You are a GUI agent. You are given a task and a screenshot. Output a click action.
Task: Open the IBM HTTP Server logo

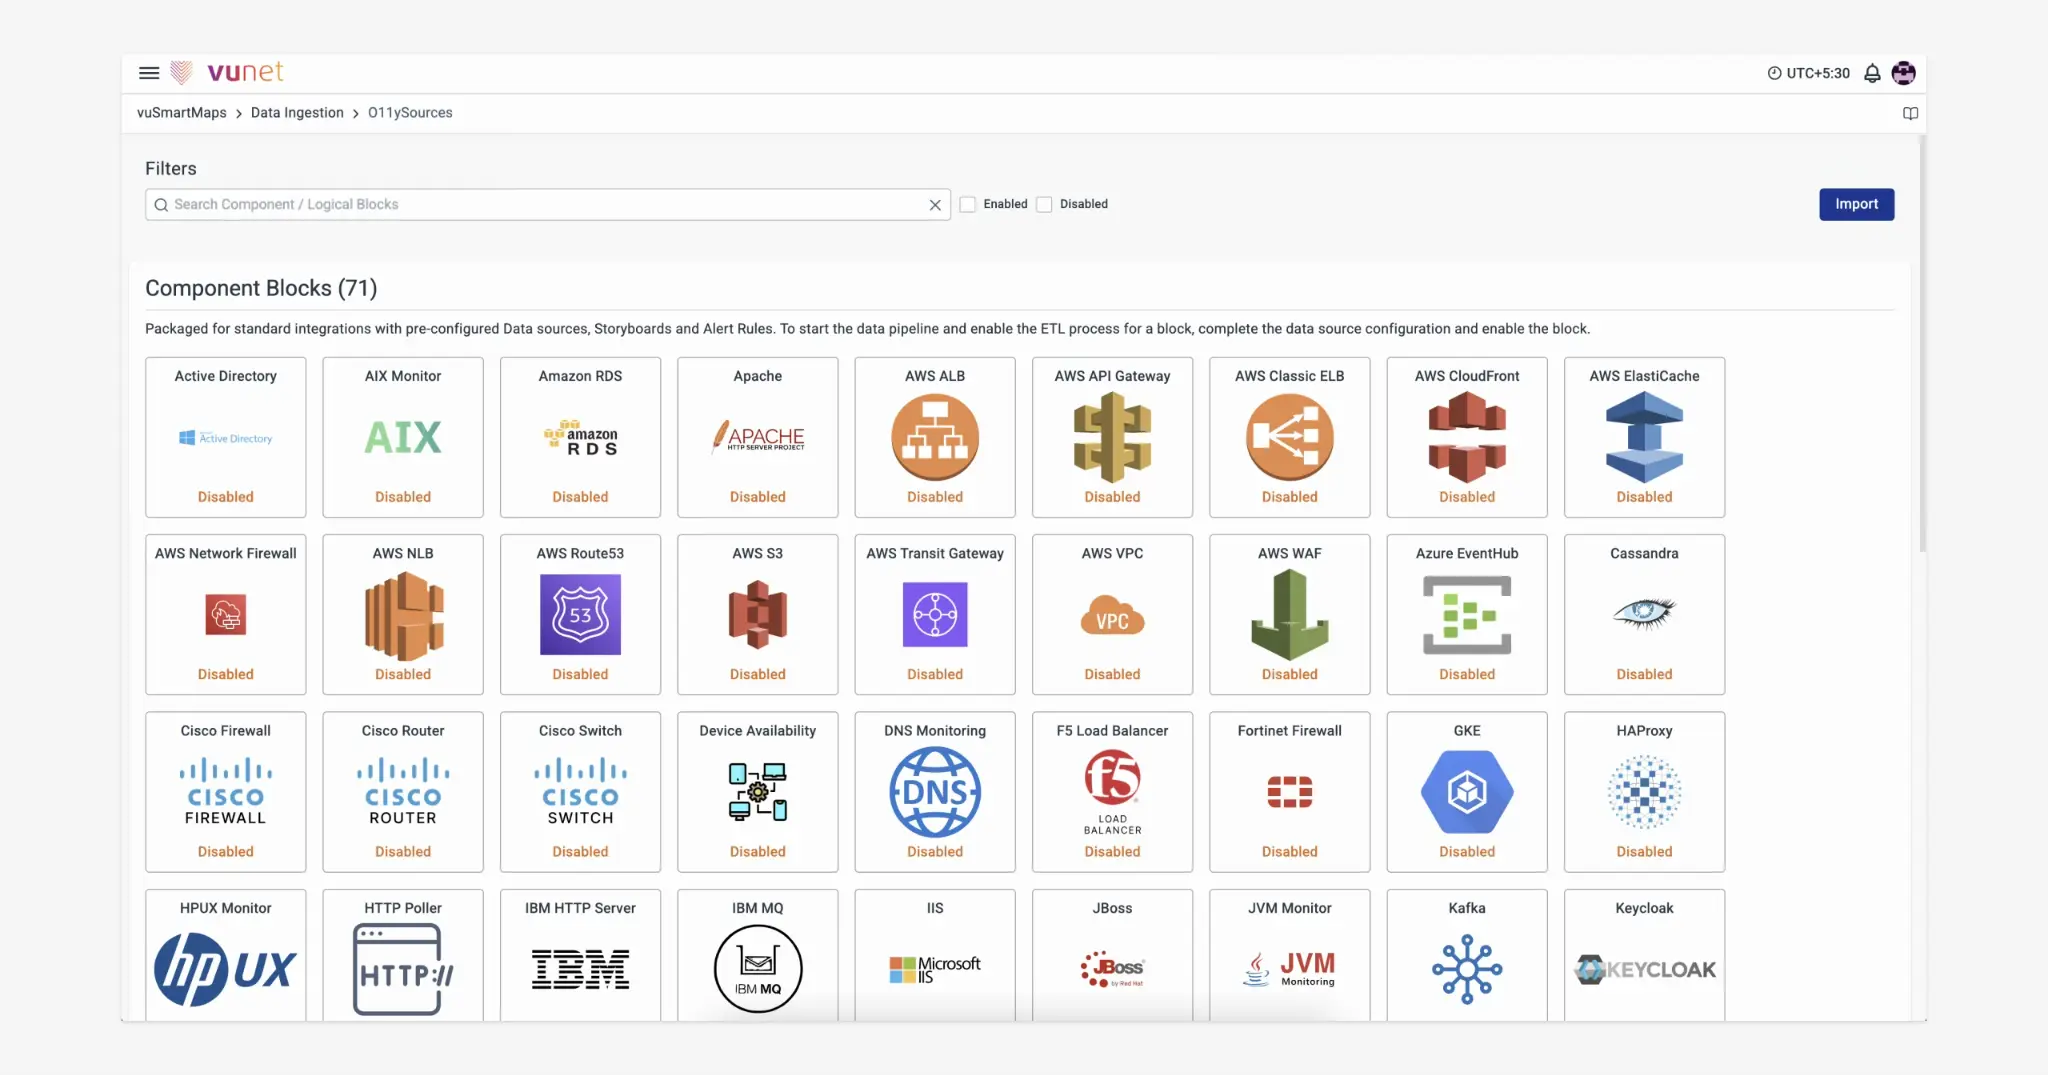point(581,969)
